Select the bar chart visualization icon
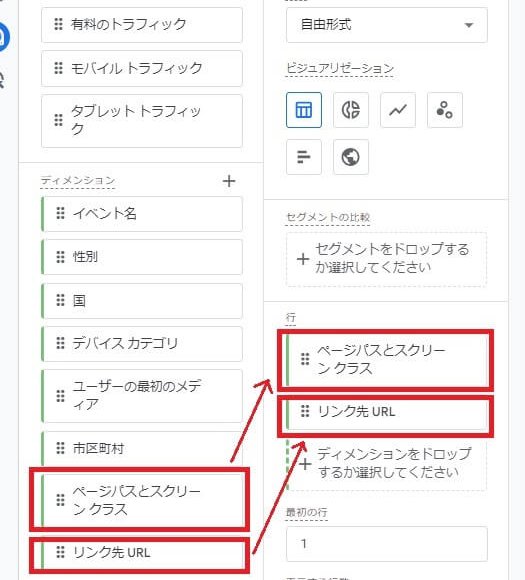Image resolution: width=525 pixels, height=580 pixels. pos(304,157)
